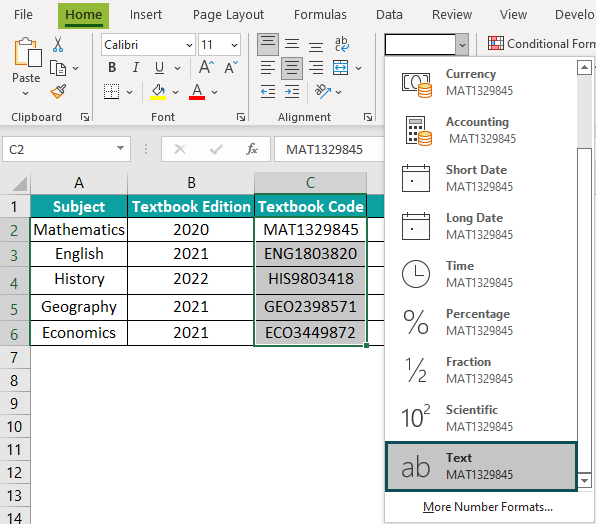Screen dimensions: 596x524
Task: Select the Format Painter brush
Action: point(58,92)
